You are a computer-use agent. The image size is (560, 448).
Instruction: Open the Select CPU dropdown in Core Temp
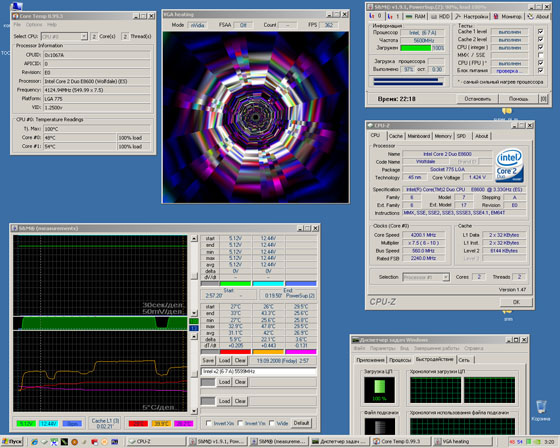(x=84, y=36)
